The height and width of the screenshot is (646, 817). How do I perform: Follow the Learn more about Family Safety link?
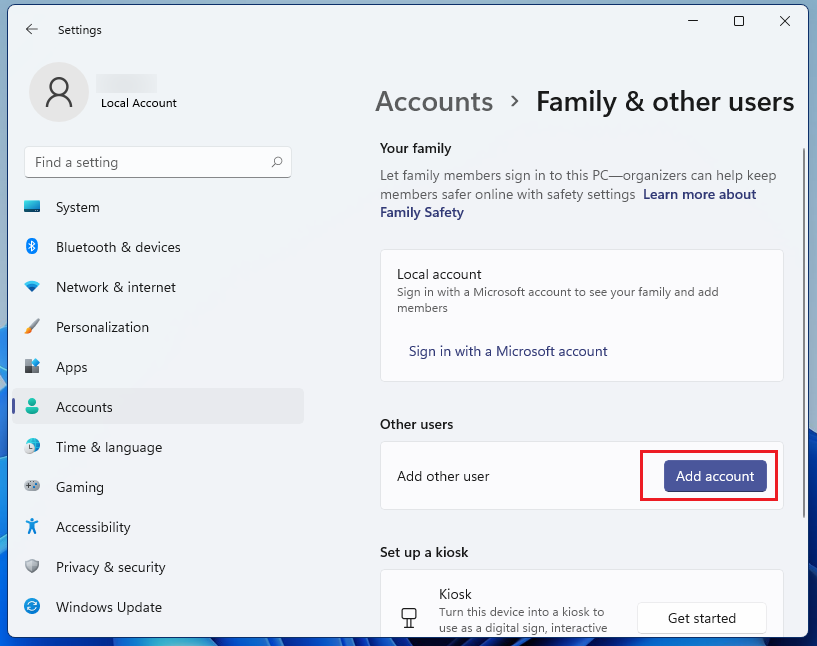tap(568, 203)
